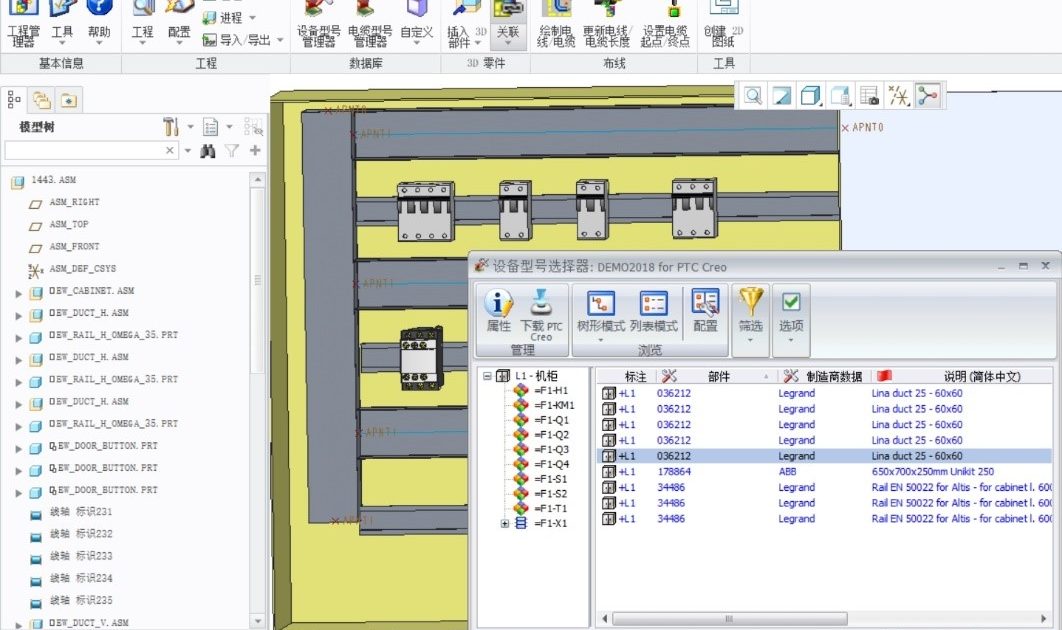The image size is (1062, 630).
Task: Click 属性 in the selector dialog
Action: point(498,312)
